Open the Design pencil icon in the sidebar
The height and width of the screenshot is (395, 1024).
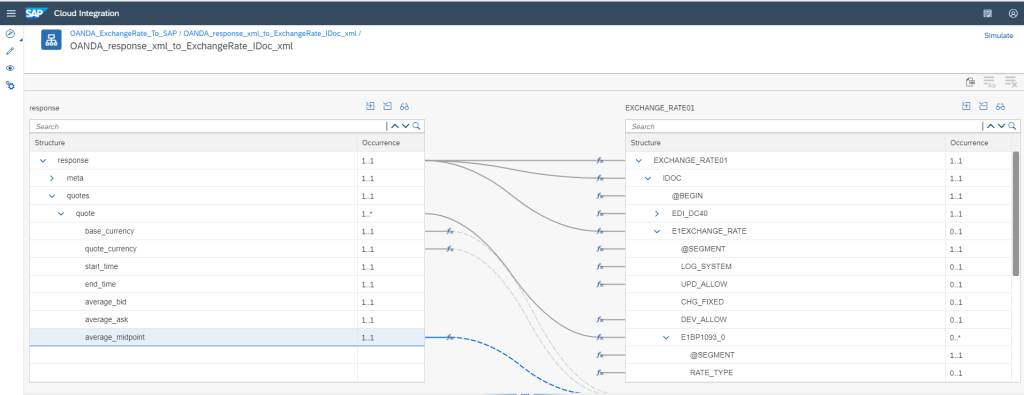coord(10,51)
